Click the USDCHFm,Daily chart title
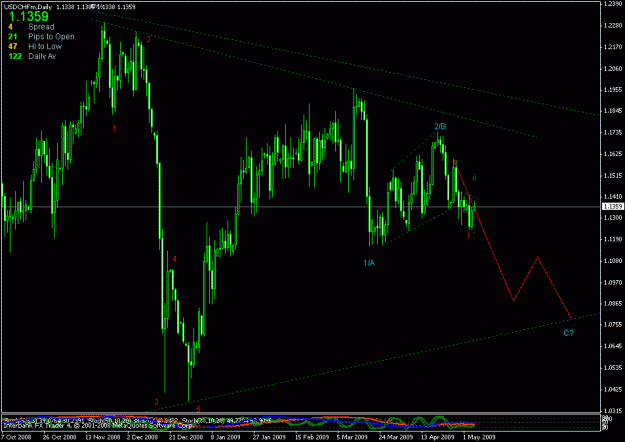The height and width of the screenshot is (442, 625). point(28,7)
